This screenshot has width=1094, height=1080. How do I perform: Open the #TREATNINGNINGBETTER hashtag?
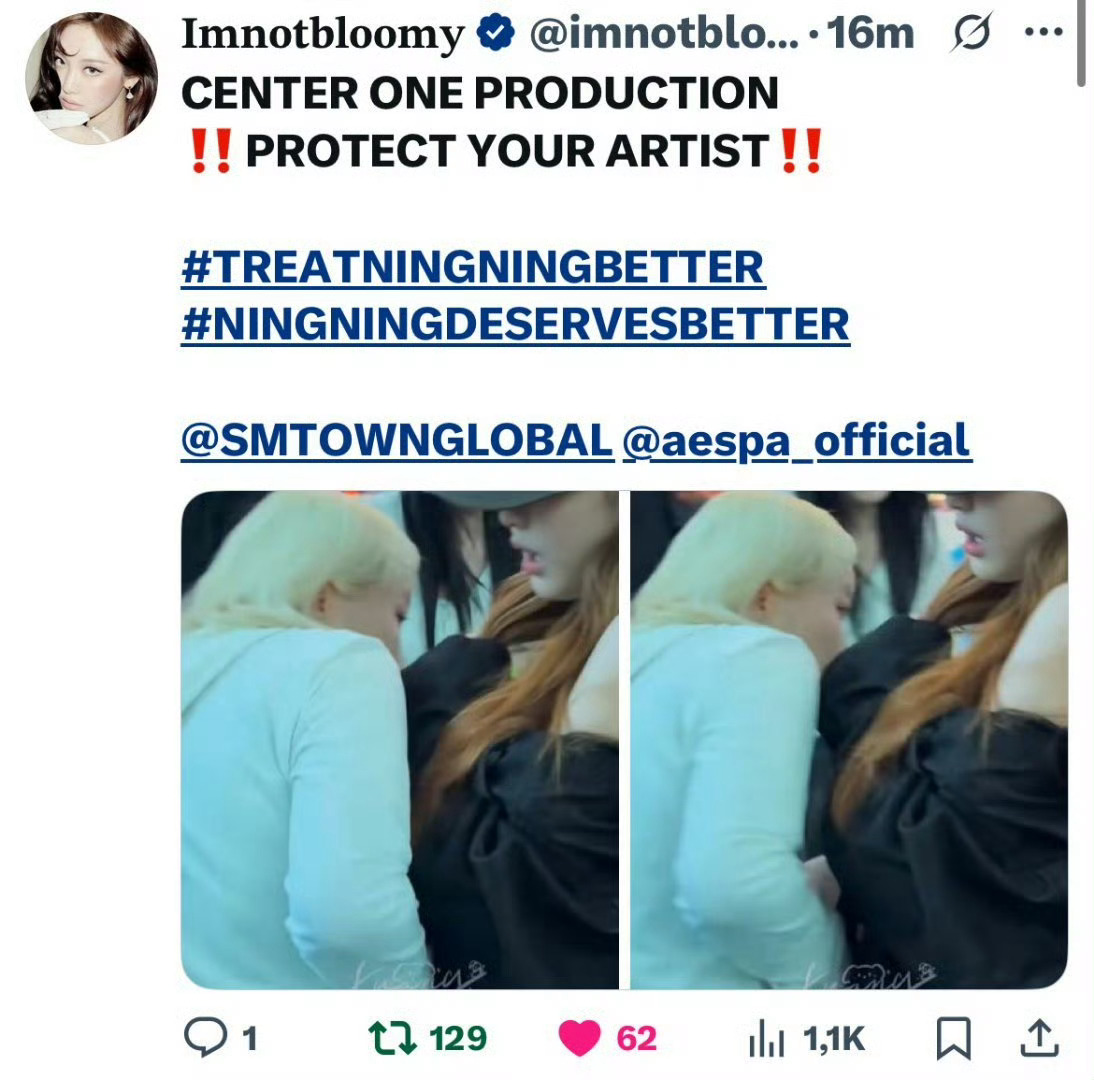(x=473, y=267)
